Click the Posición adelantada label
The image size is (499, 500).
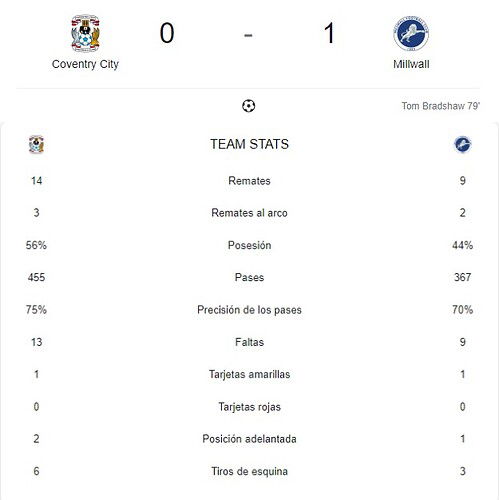click(249, 439)
